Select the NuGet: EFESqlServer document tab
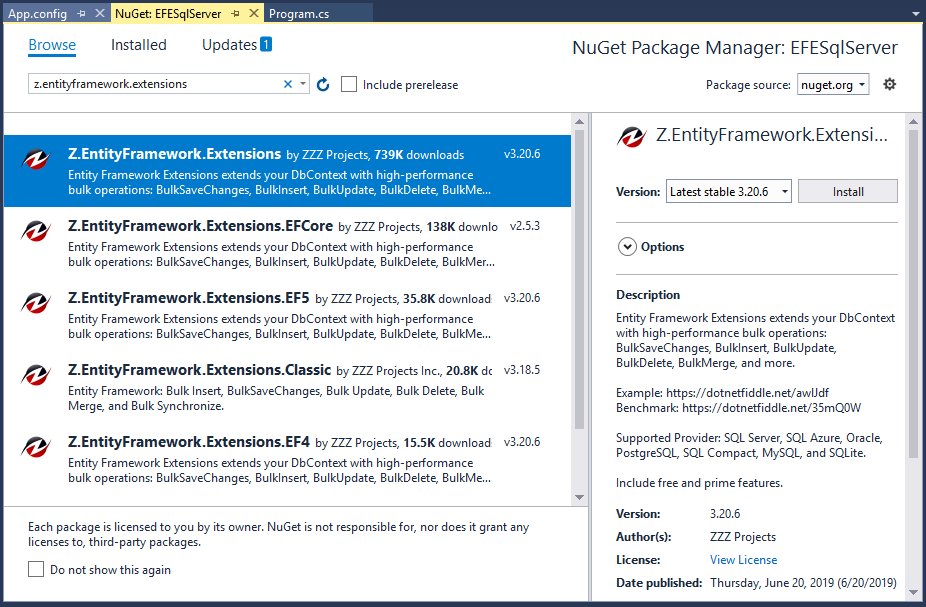This screenshot has width=926, height=607. [168, 14]
